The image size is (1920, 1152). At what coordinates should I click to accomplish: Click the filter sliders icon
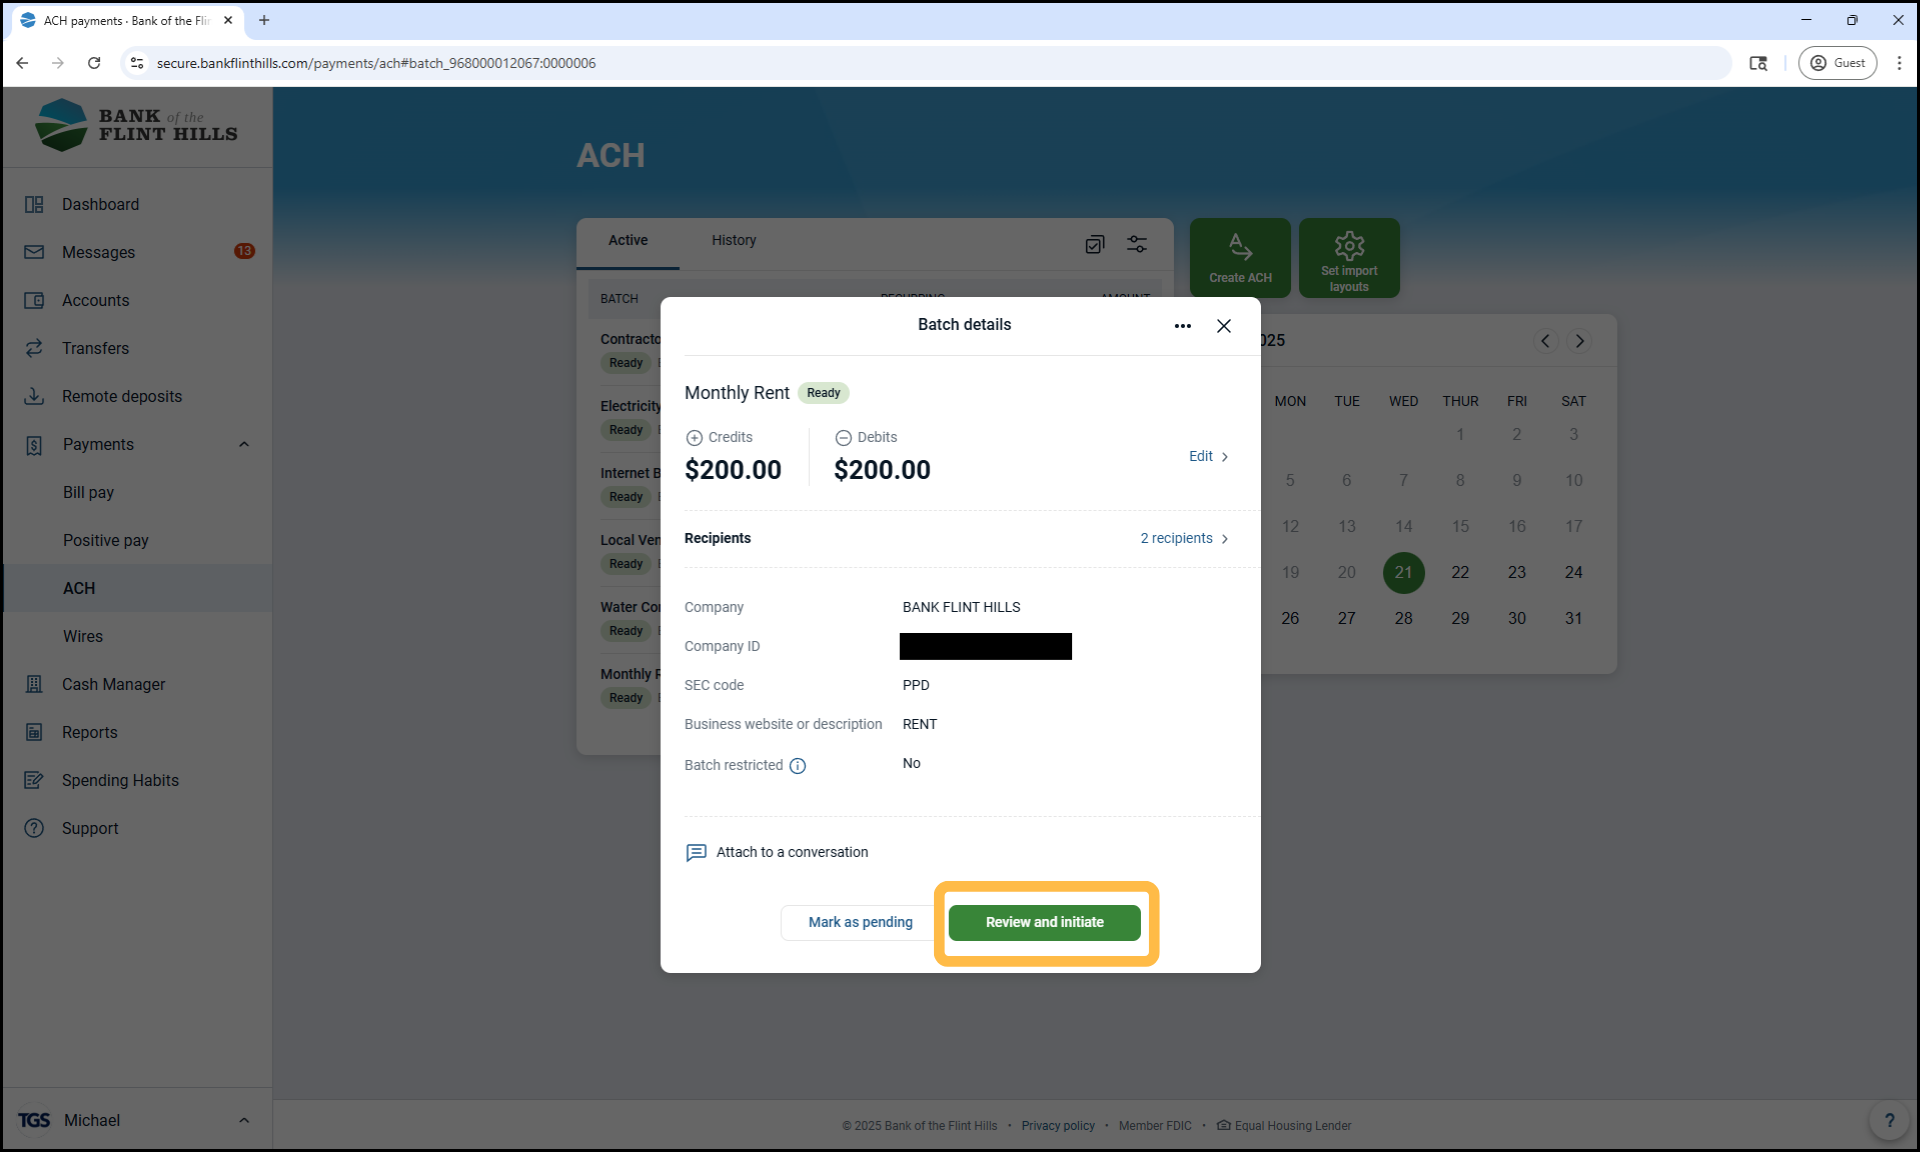pos(1137,244)
